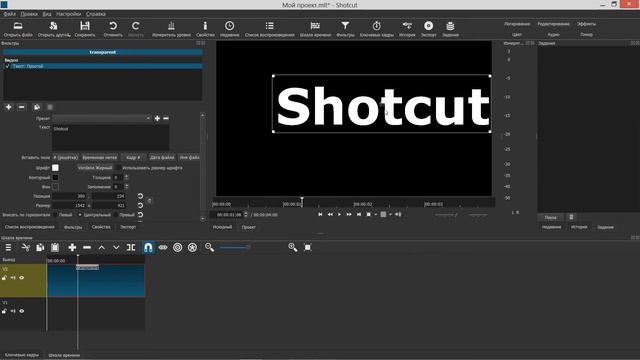Image resolution: width=640 pixels, height=360 pixels.
Task: Hide track V2 with eye icon
Action: pyautogui.click(x=22, y=278)
